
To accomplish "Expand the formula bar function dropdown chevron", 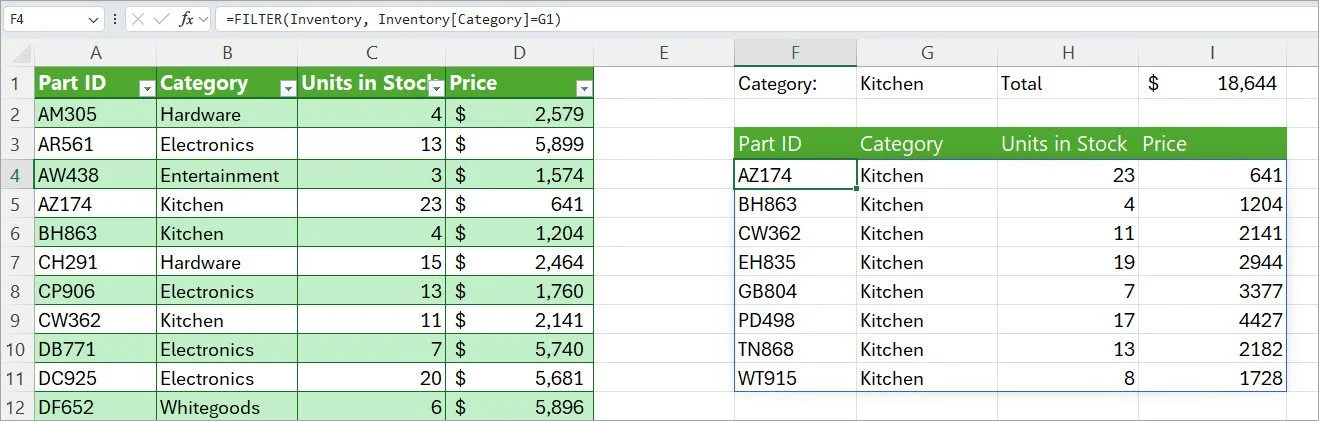I will [x=204, y=19].
